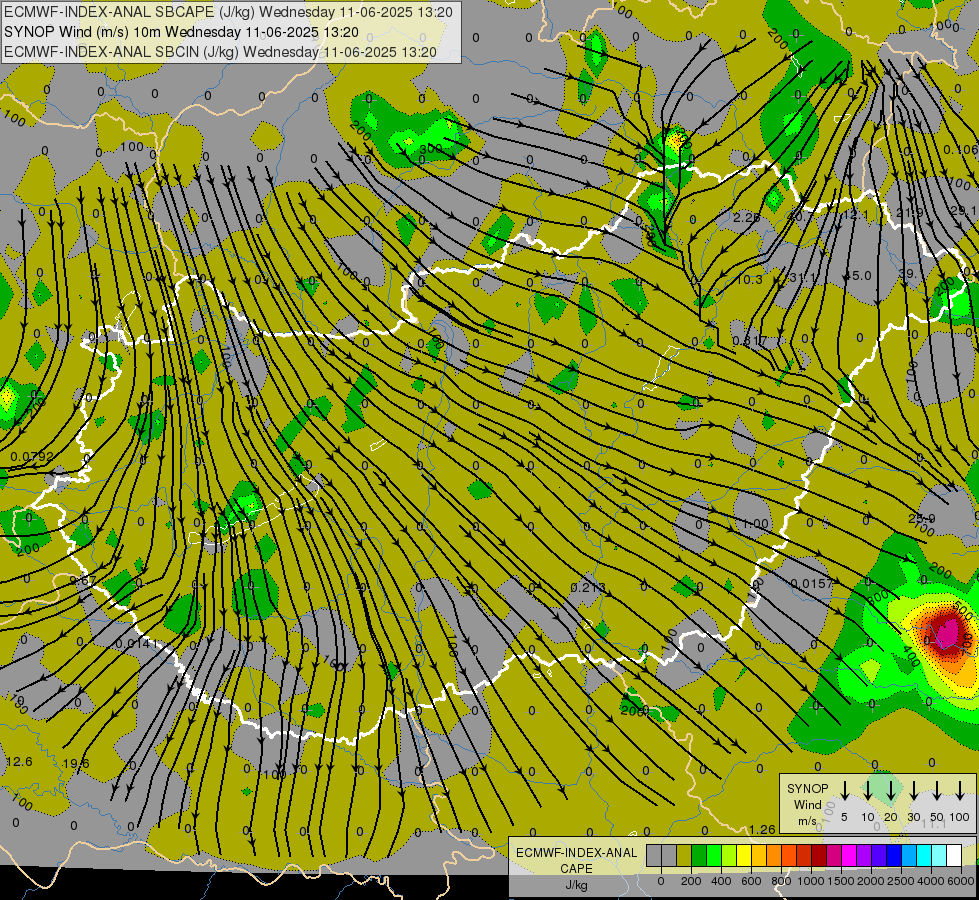Pick the olive 100–200 J/kg legend swatch

coord(684,856)
